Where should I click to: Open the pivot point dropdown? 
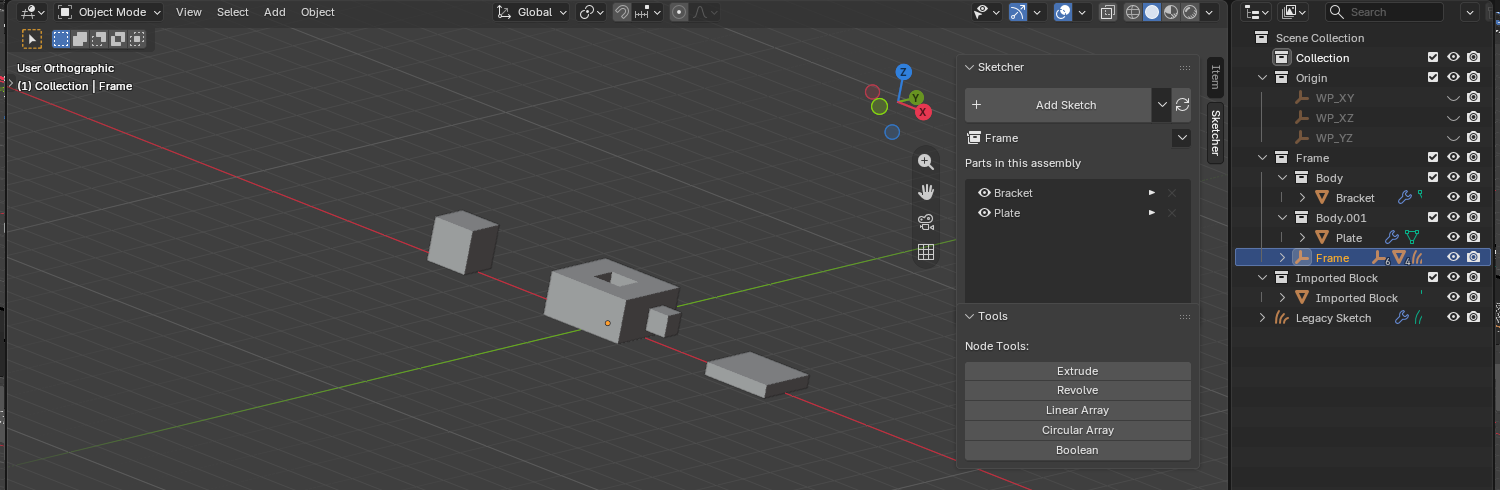point(592,12)
